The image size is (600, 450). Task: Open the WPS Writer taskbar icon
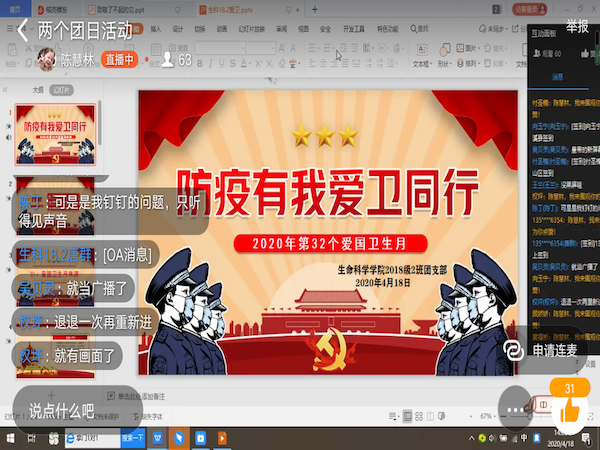coord(157,439)
